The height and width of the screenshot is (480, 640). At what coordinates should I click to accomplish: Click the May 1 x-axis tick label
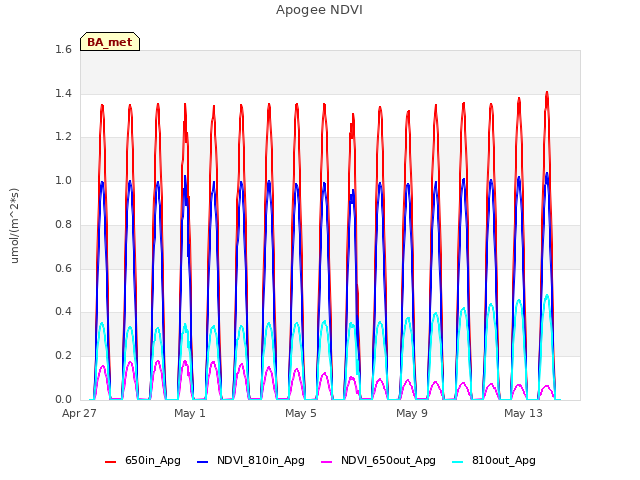(190, 413)
